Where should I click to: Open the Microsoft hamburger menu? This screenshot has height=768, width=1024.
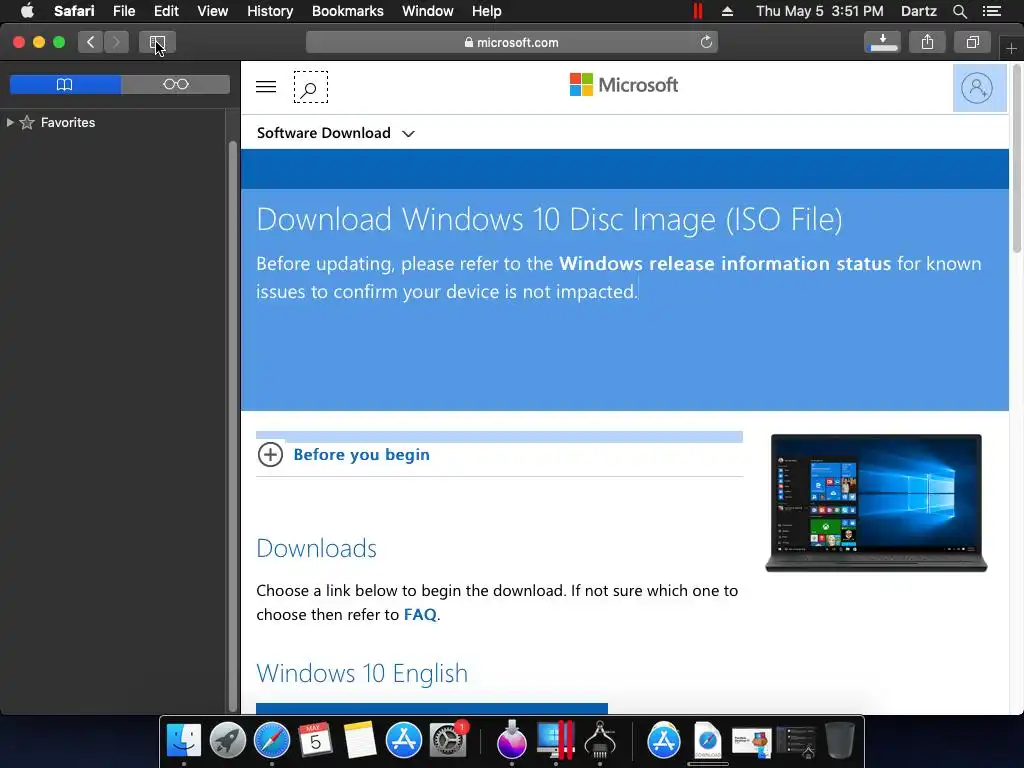coord(266,86)
